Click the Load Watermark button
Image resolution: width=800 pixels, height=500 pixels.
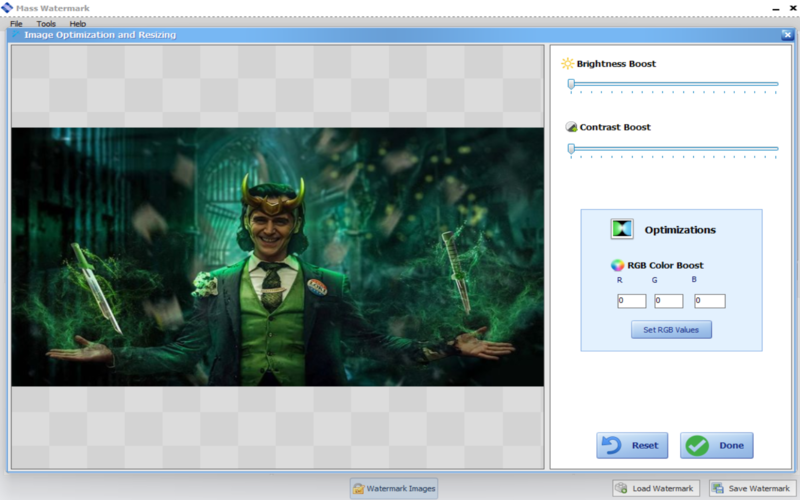click(x=656, y=488)
